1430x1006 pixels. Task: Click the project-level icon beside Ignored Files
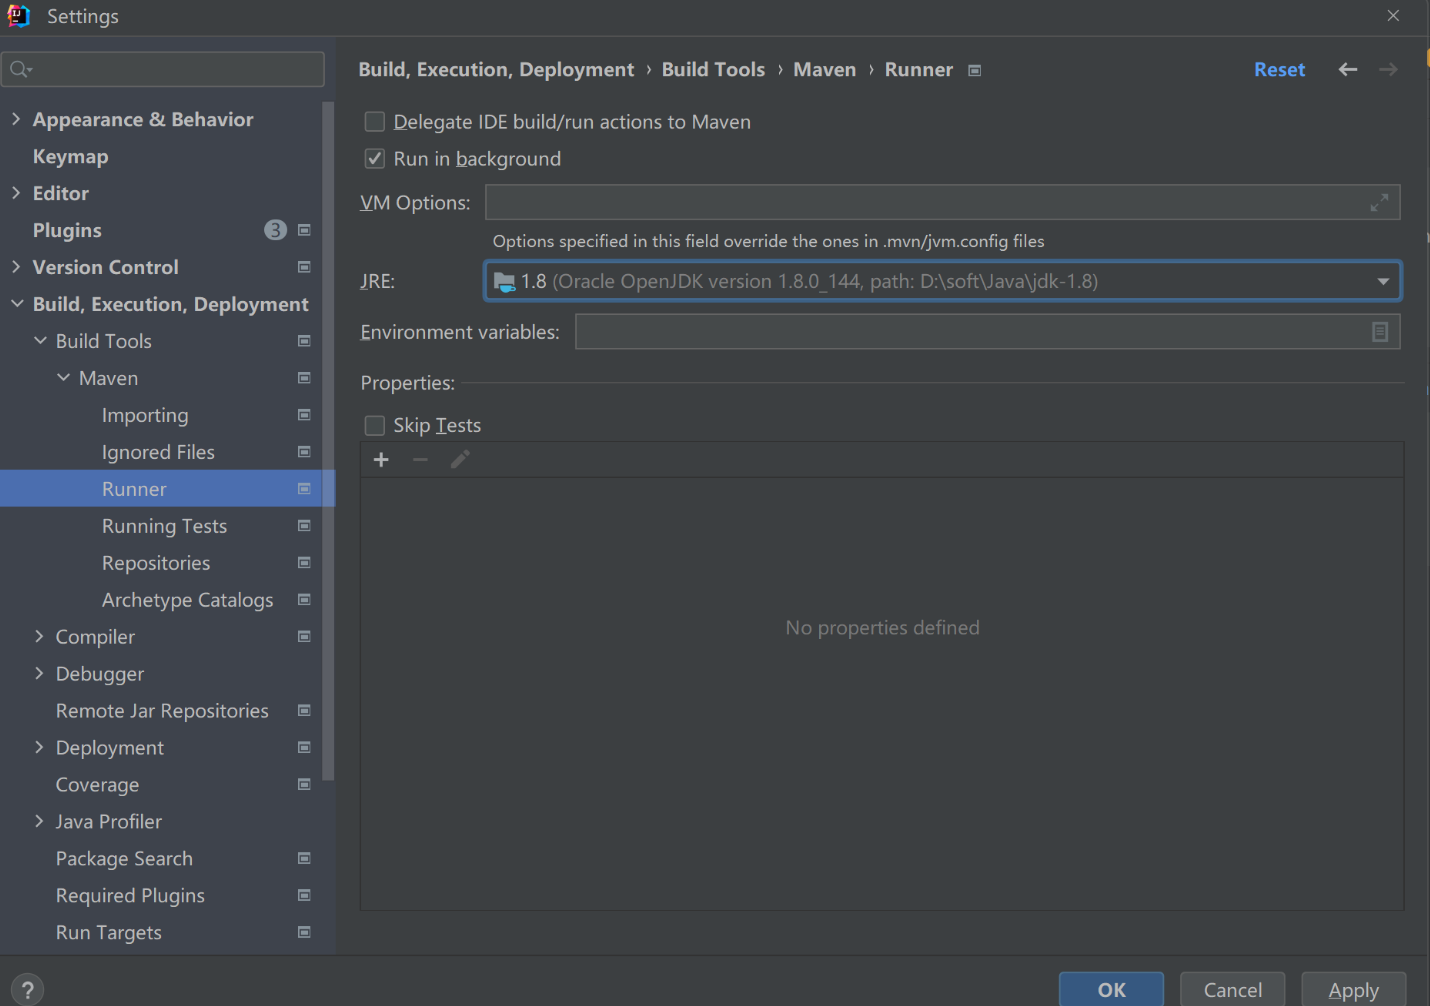tap(304, 452)
